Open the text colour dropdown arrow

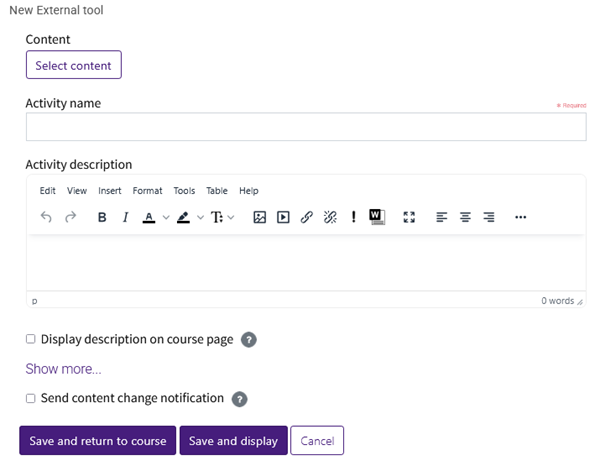pyautogui.click(x=166, y=217)
